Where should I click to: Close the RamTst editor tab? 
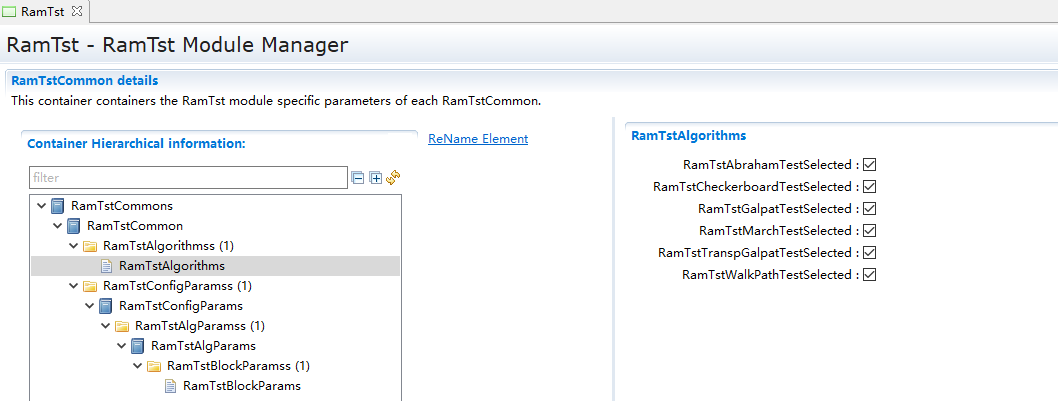pyautogui.click(x=77, y=11)
